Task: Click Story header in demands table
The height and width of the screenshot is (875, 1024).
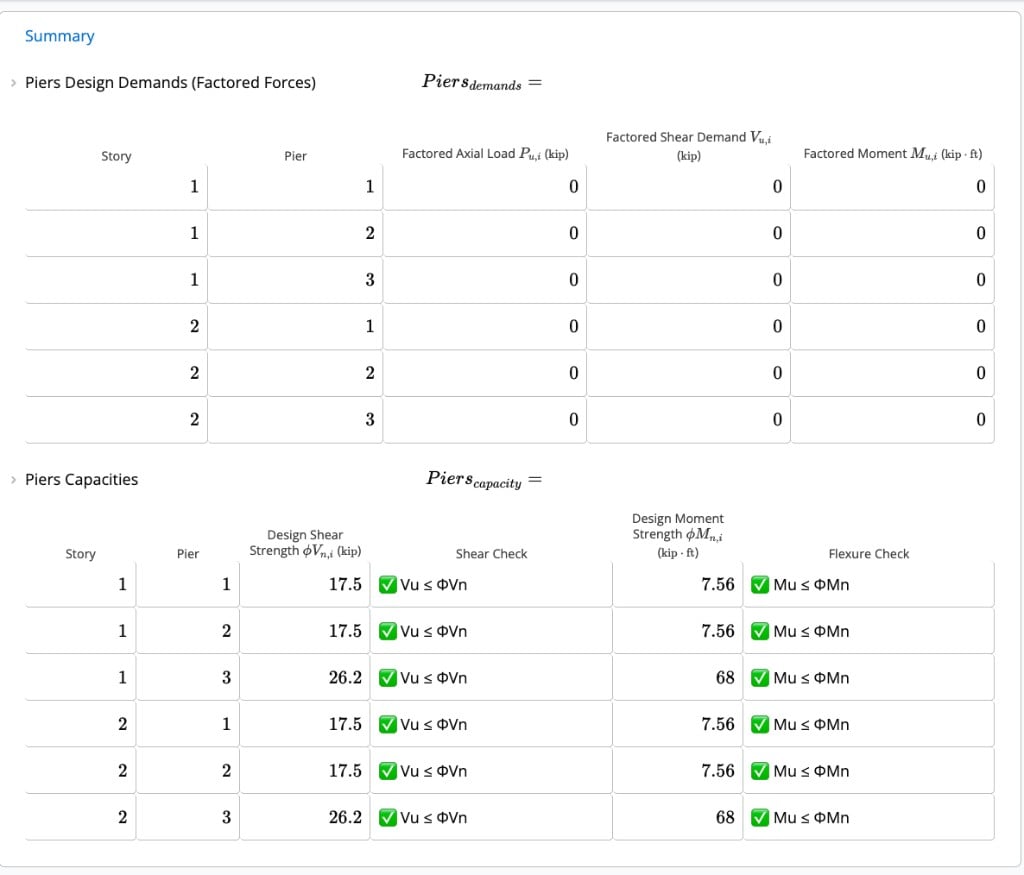Action: pos(116,156)
